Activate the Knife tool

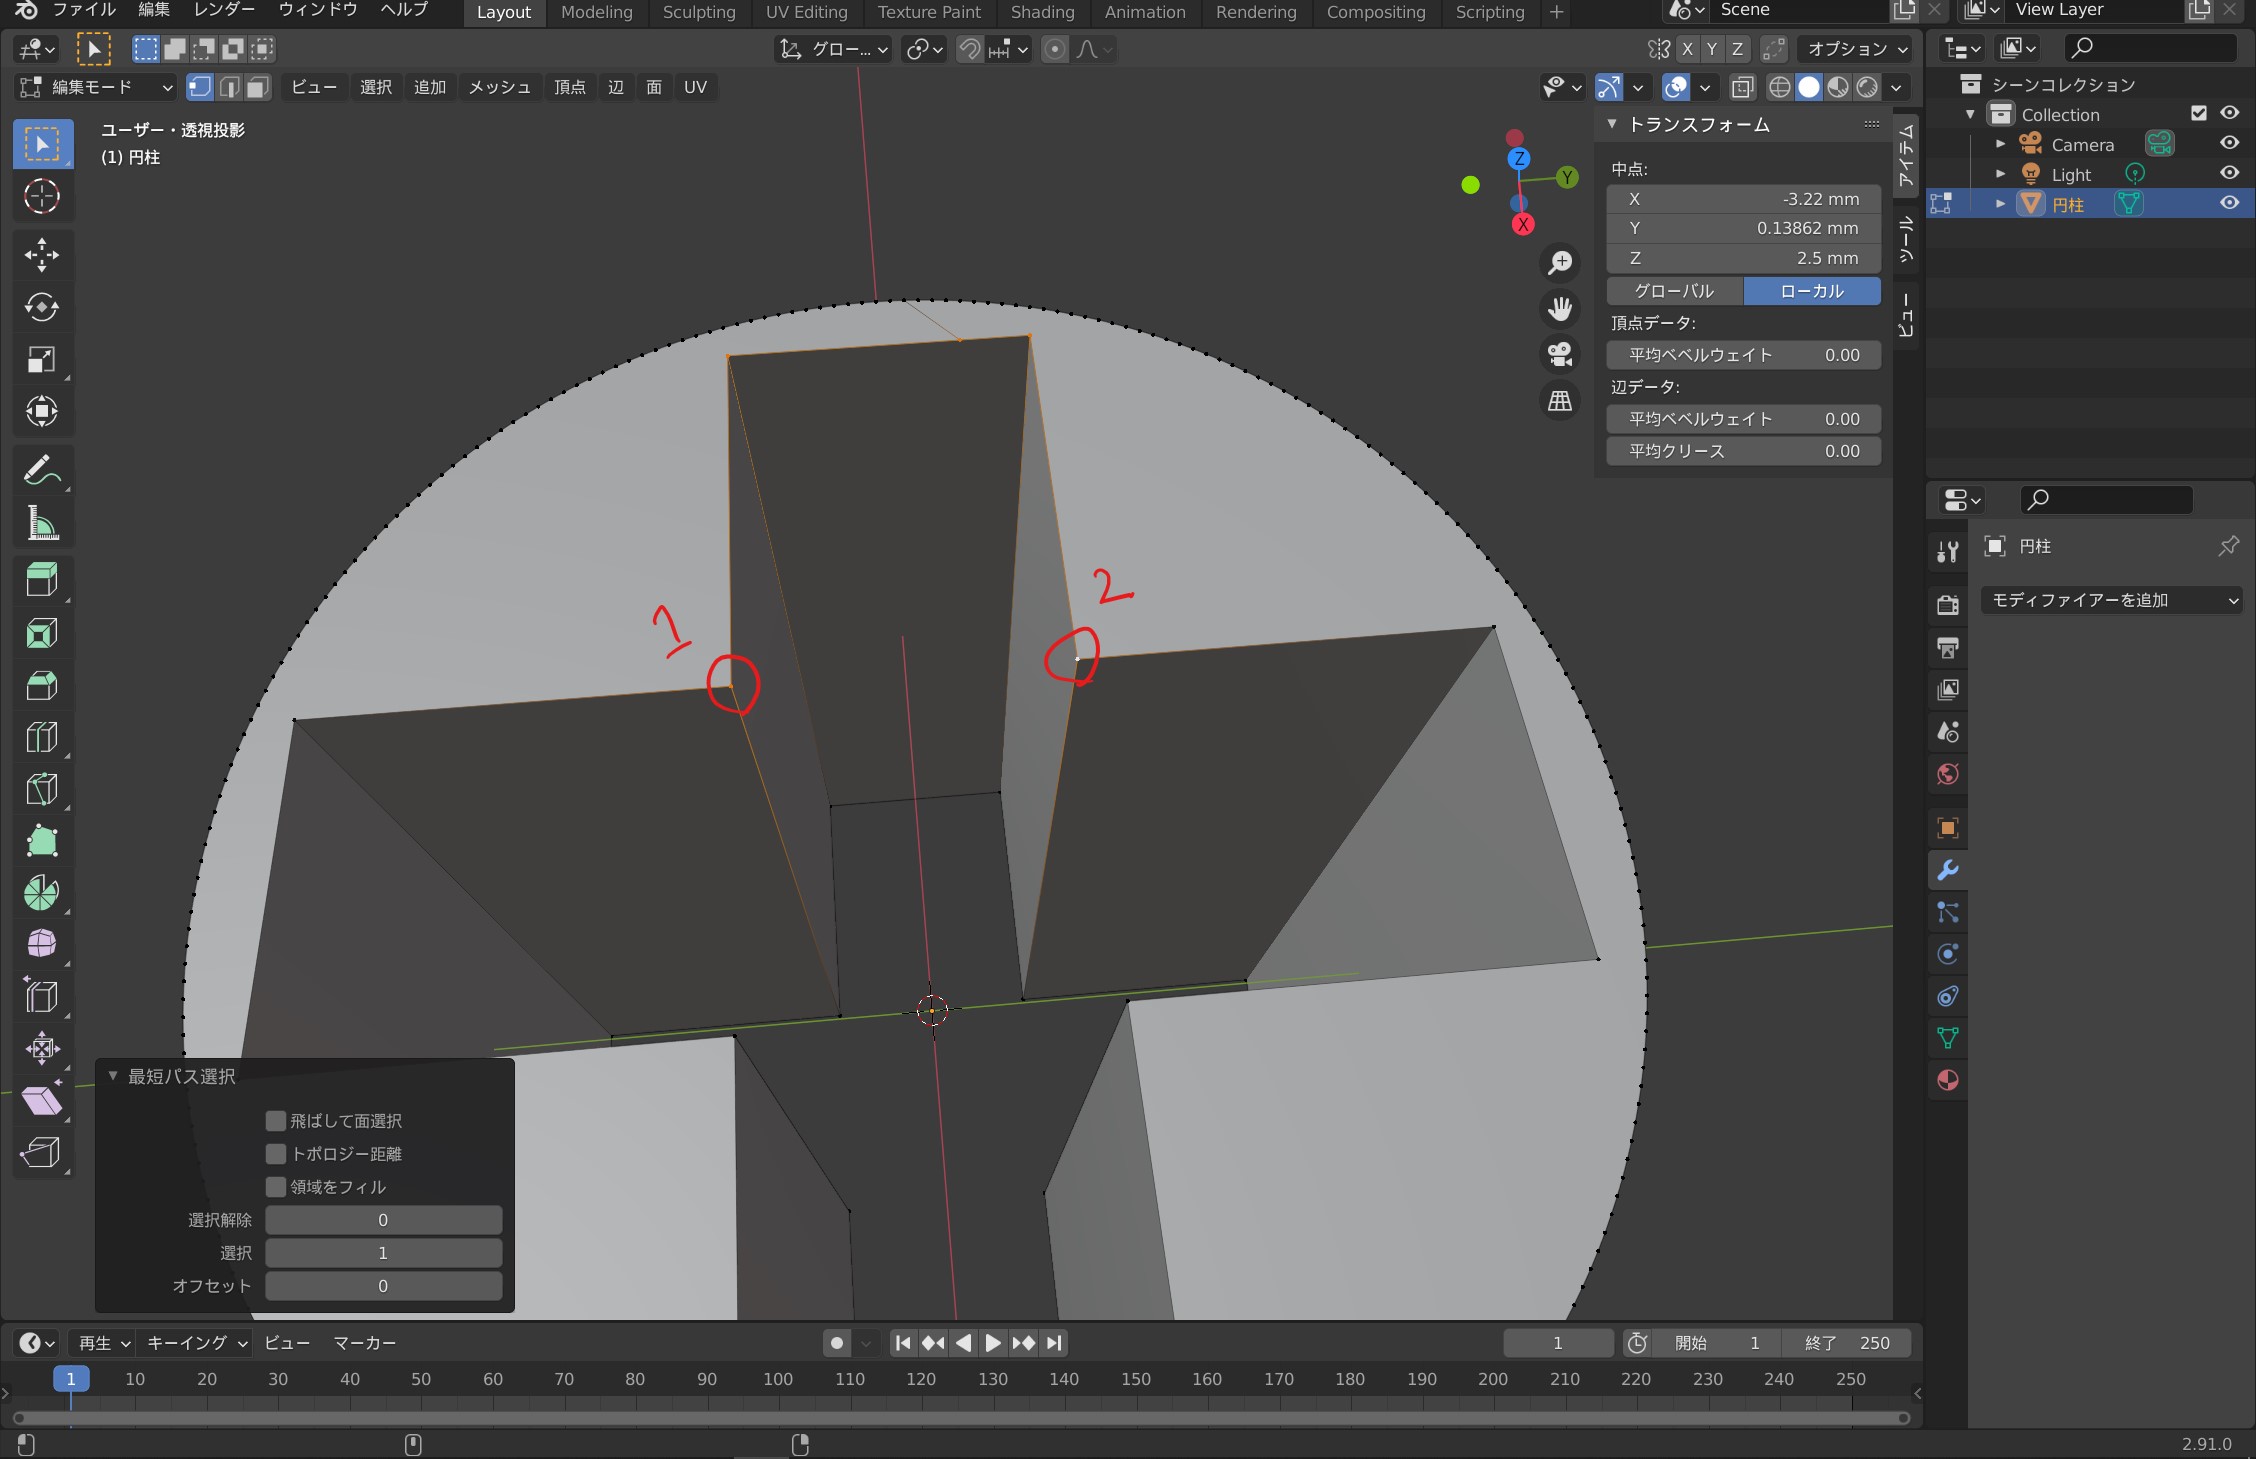(x=41, y=789)
